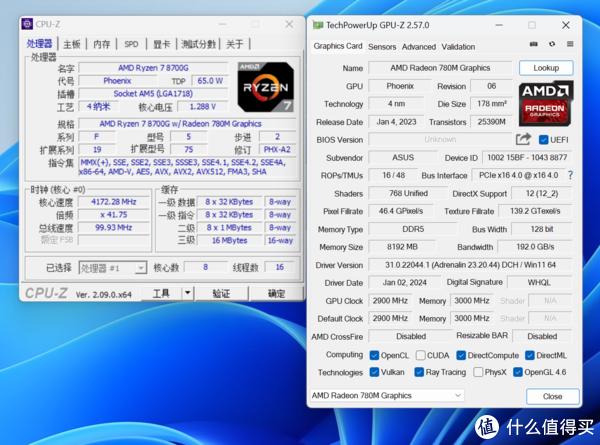Open the GPU selection dropdown in GPU-Z

387,395
